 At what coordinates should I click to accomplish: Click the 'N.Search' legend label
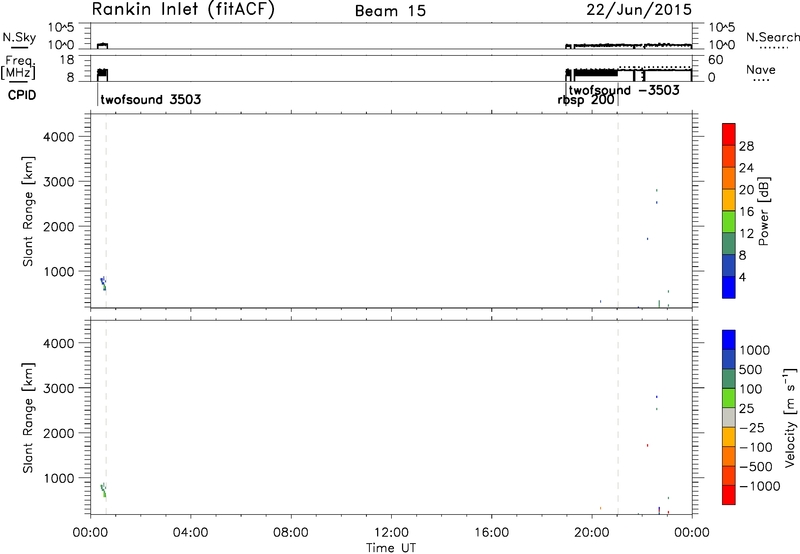tap(772, 37)
